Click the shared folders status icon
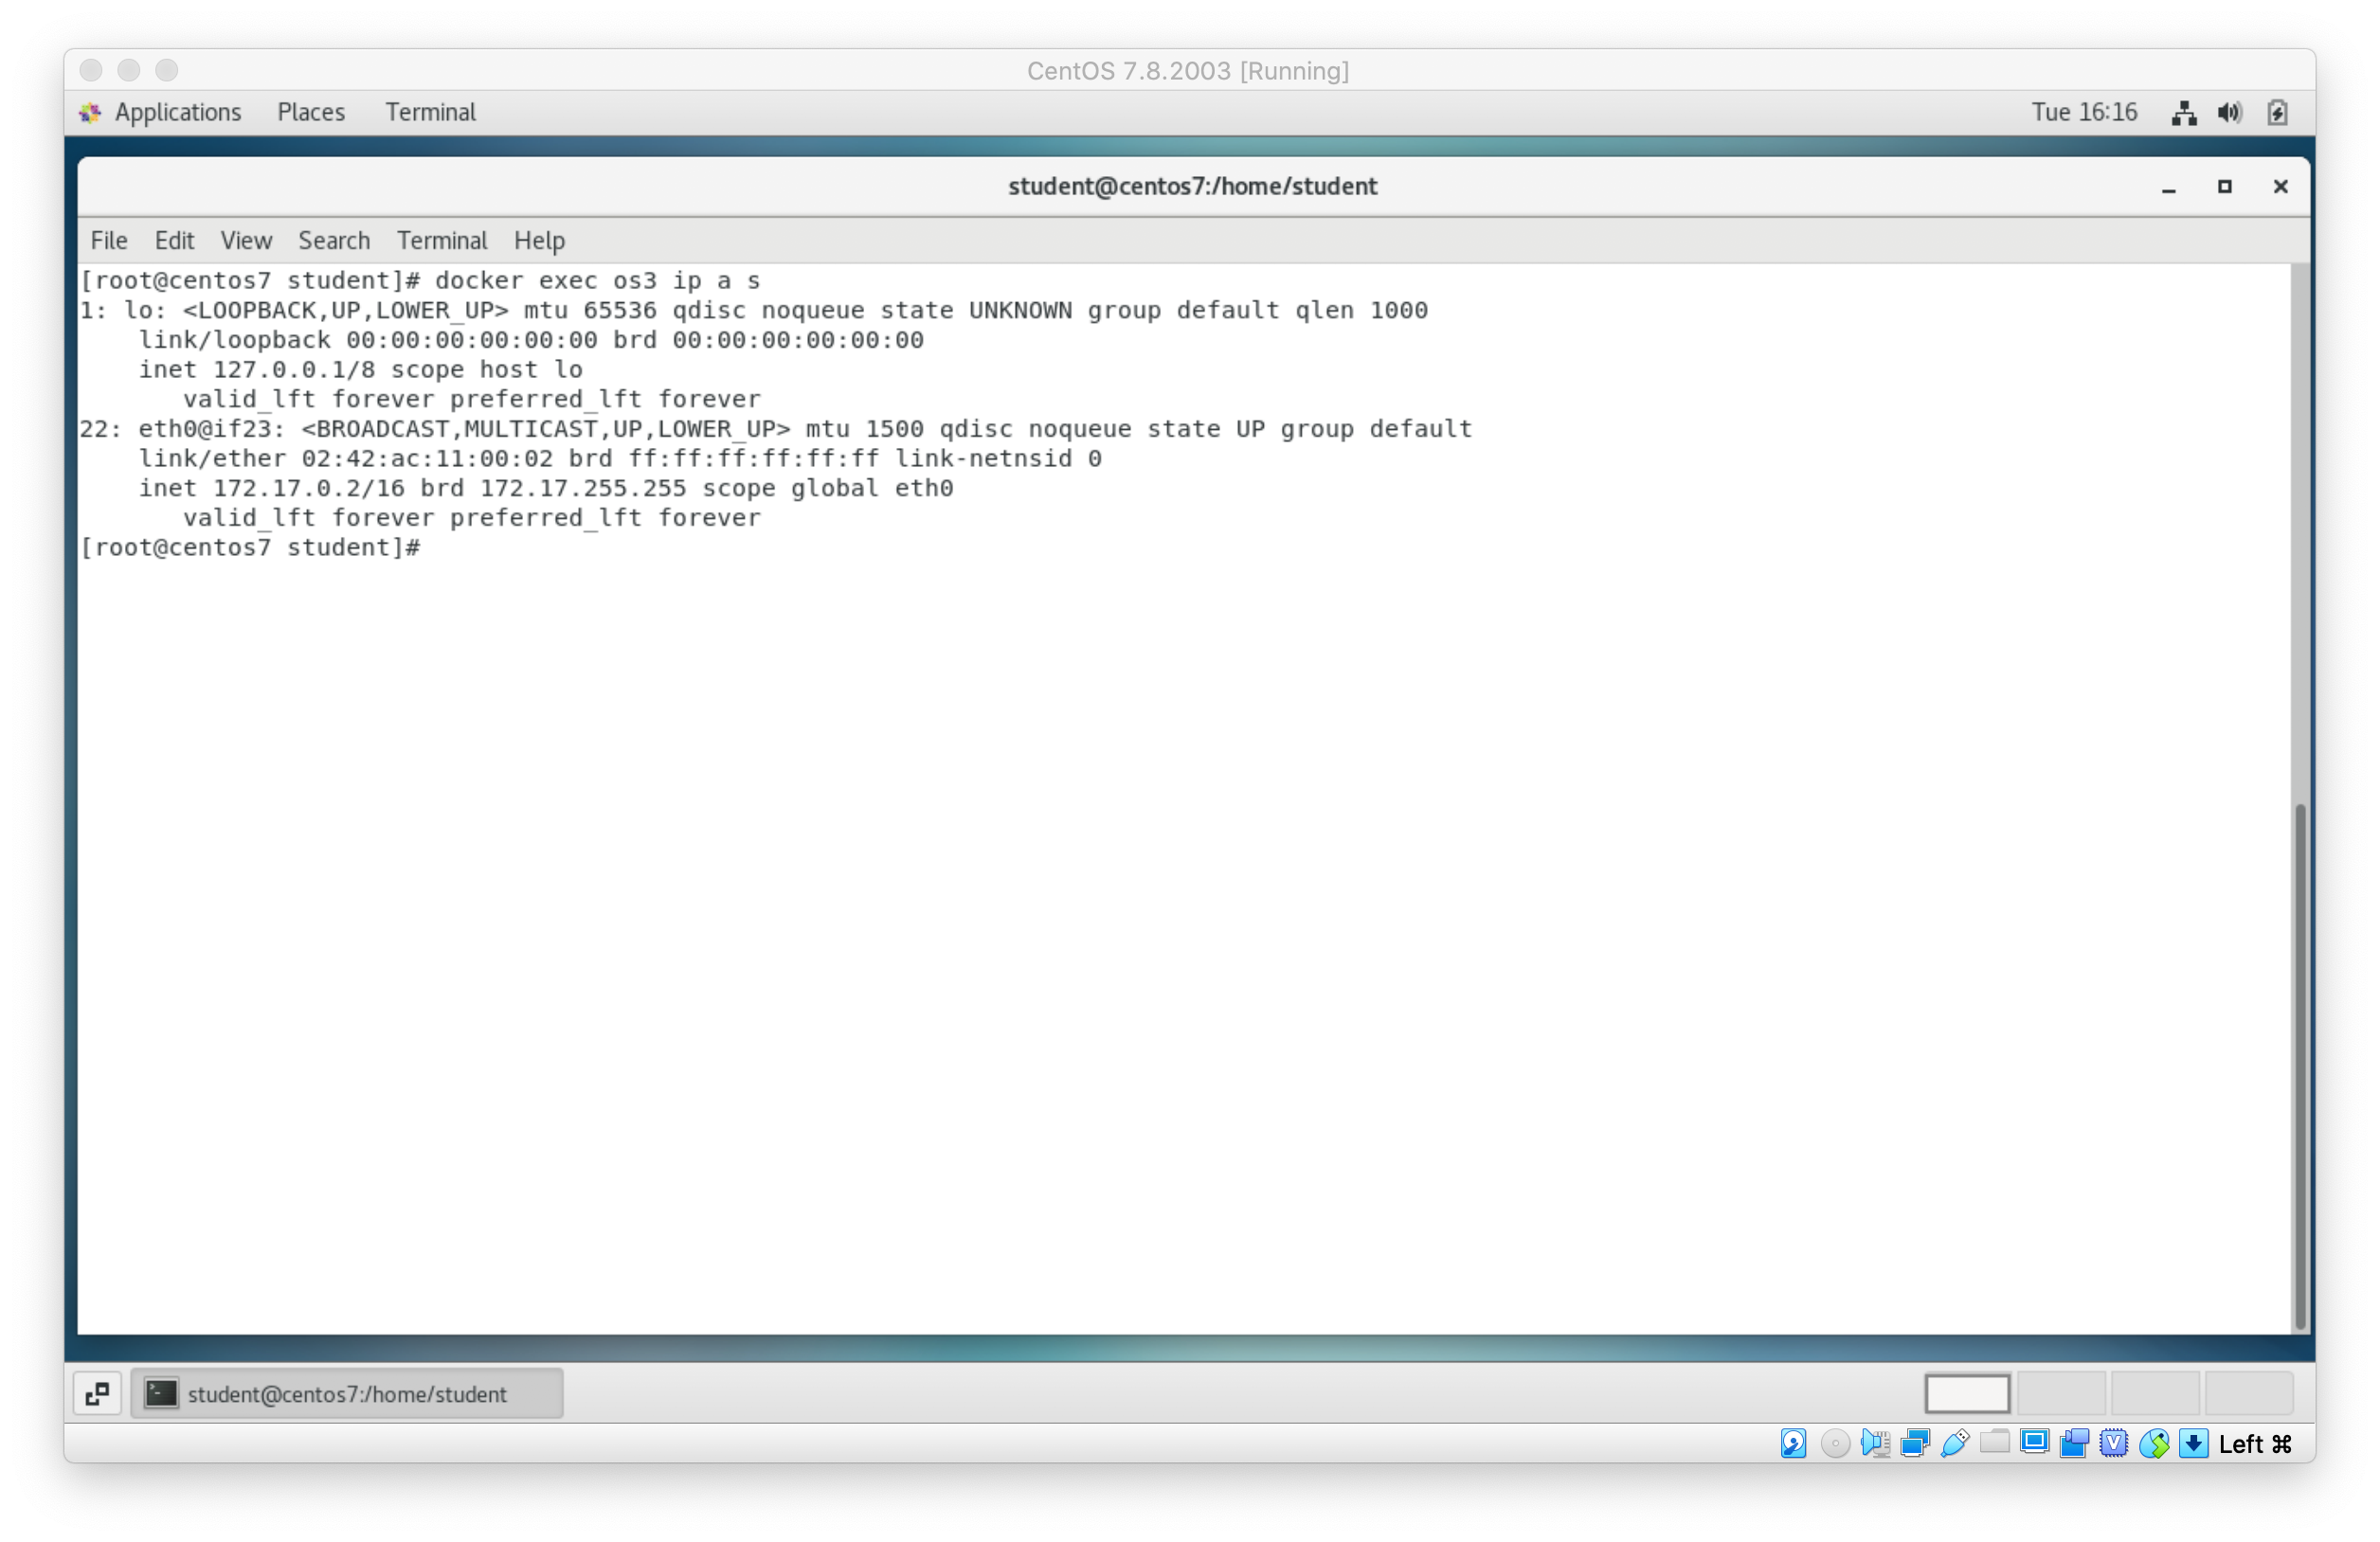The image size is (2380, 1542). click(1994, 1442)
